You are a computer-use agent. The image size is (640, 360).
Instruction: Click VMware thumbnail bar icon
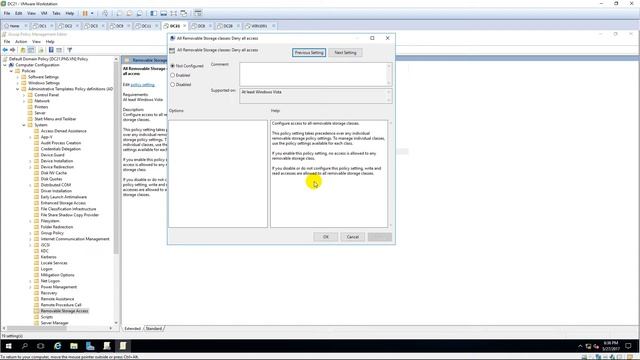(x=163, y=13)
